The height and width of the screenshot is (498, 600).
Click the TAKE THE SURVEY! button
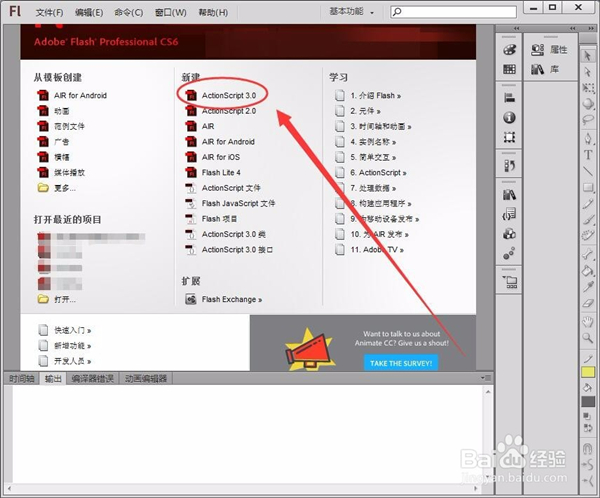(x=401, y=363)
